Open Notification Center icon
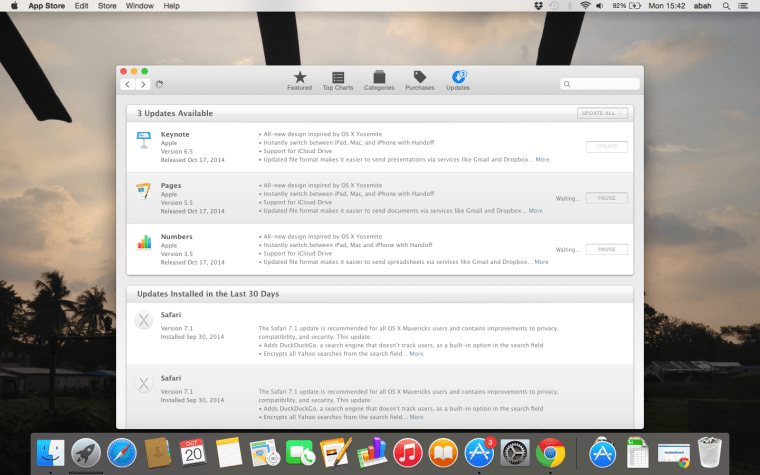This screenshot has width=760, height=475. (743, 6)
